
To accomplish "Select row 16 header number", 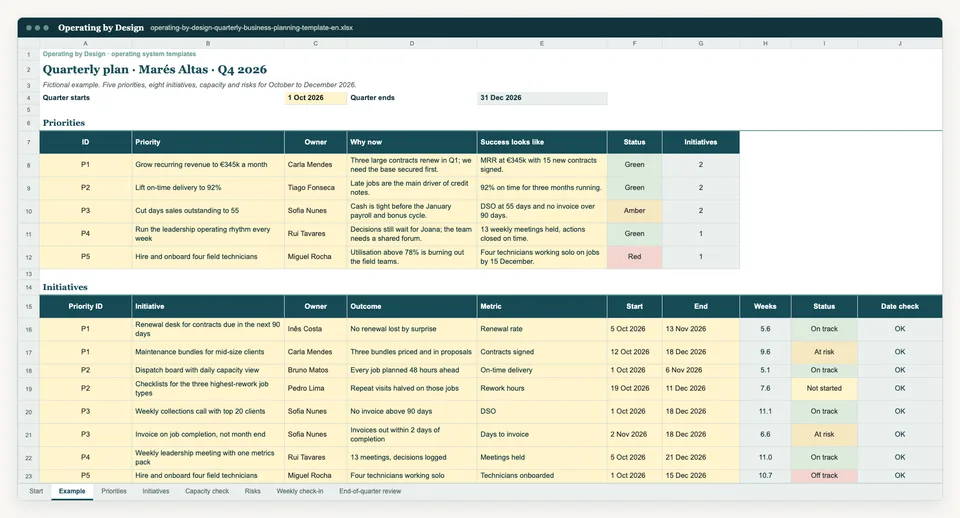I will 29,329.
